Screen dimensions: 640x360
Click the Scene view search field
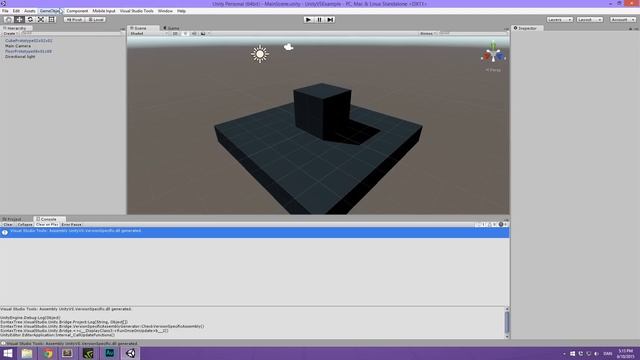tap(472, 33)
